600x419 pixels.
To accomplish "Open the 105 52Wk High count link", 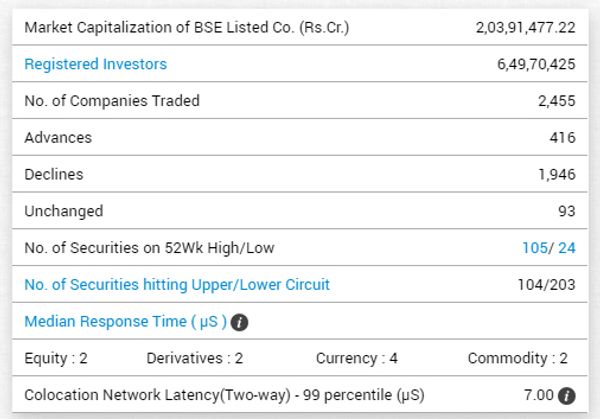I will (x=535, y=248).
